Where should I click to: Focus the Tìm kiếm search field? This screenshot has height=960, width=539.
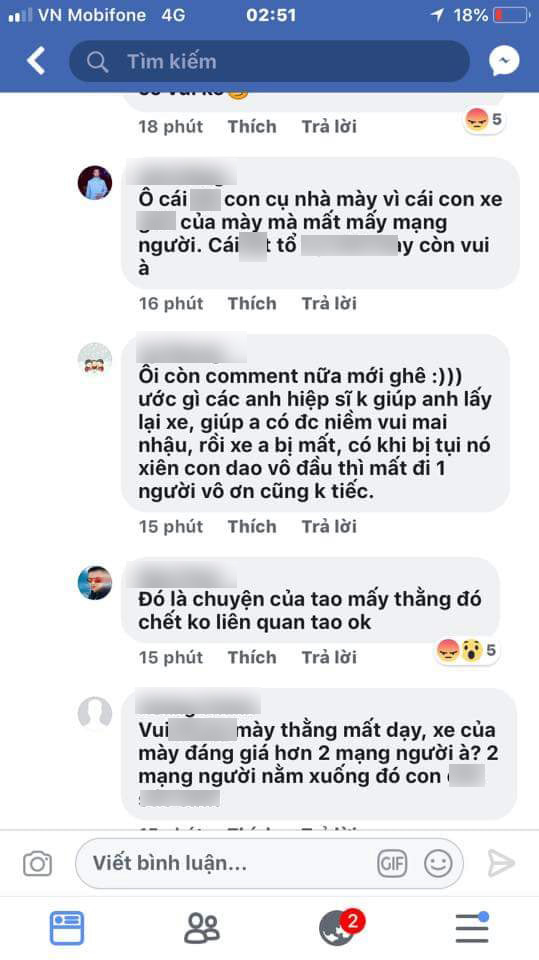pyautogui.click(x=270, y=61)
